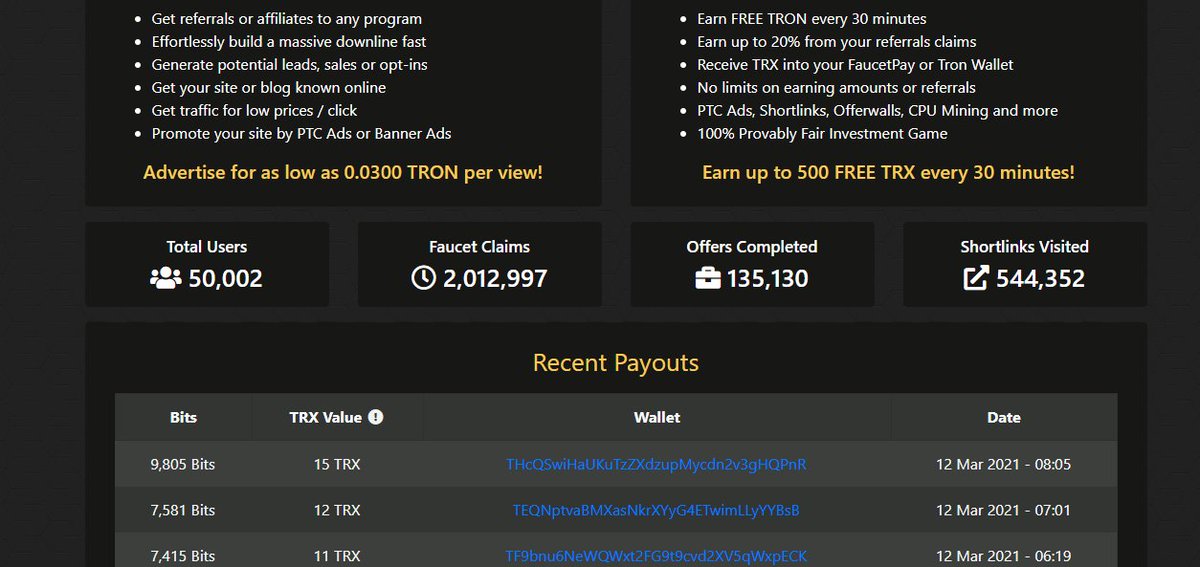
Task: Open wallet link THcQSwiHaUKuTzZXdzupMycdn2v3gHQPnR
Action: 656,464
